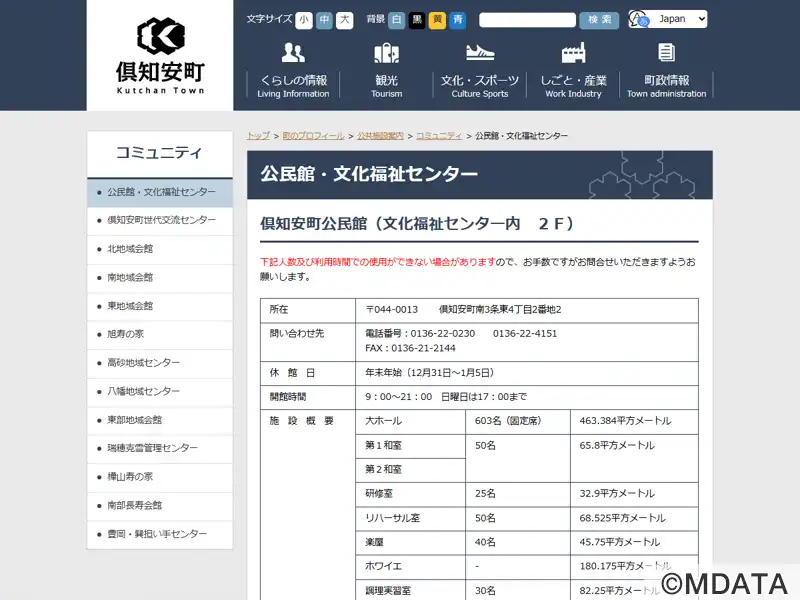This screenshot has width=800, height=600.
Task: Set font size to 小 (small)
Action: pyautogui.click(x=303, y=20)
